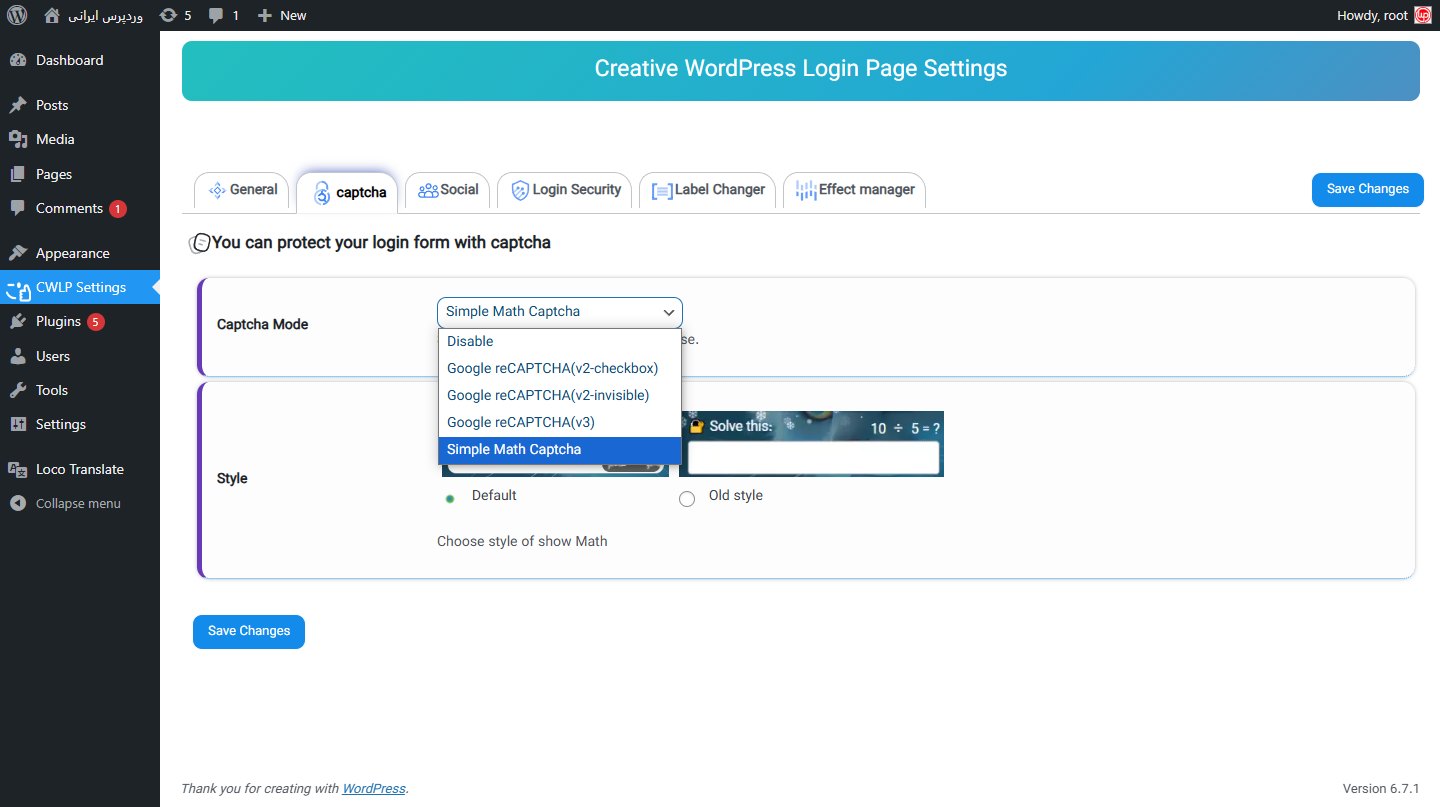Open the WordPress link in the footer

pyautogui.click(x=373, y=788)
